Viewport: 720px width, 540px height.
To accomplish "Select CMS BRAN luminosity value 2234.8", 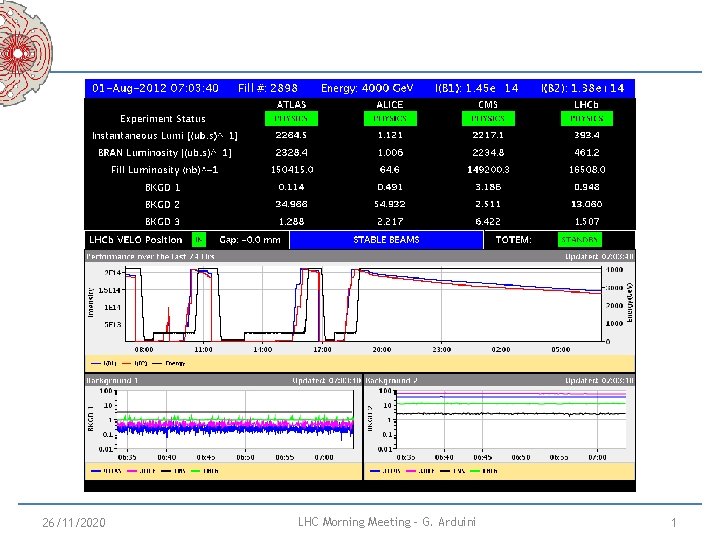I will (488, 152).
